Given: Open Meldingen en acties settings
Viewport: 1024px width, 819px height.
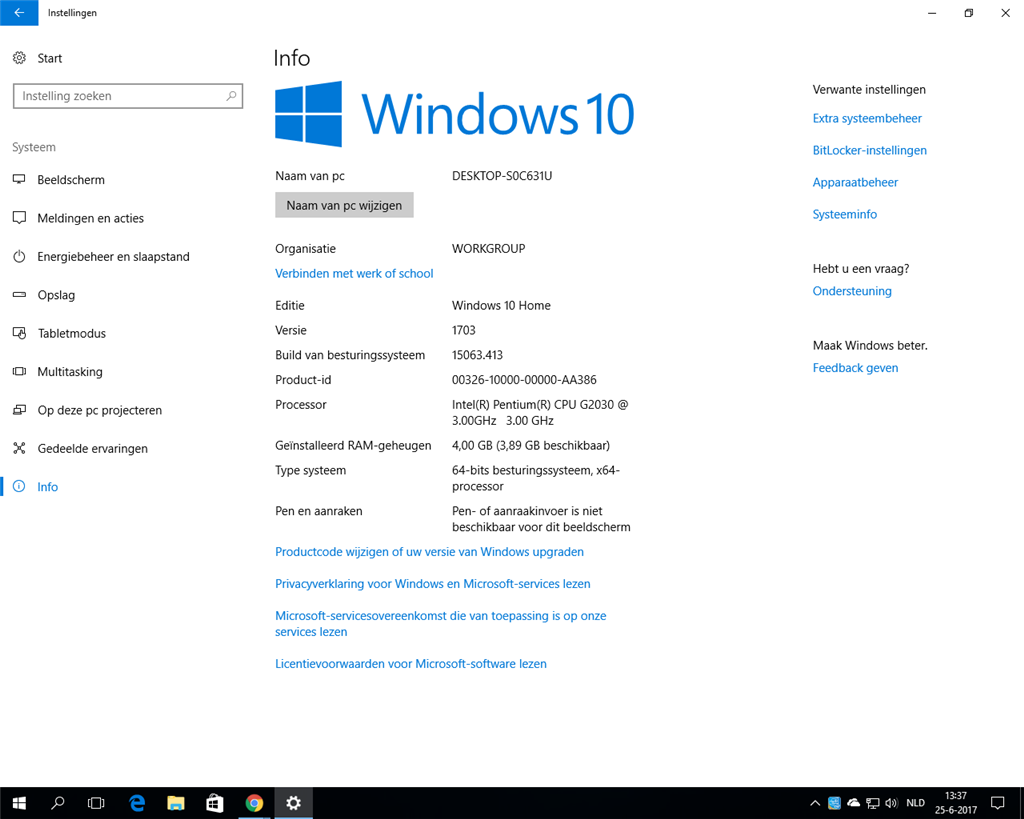Looking at the screenshot, I should click(78, 218).
